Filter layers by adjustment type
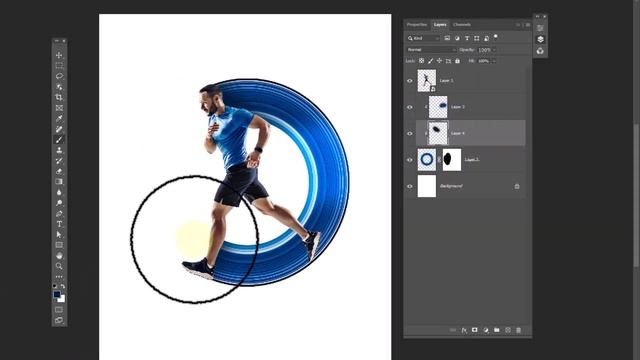The height and width of the screenshot is (360, 640). pyautogui.click(x=457, y=38)
